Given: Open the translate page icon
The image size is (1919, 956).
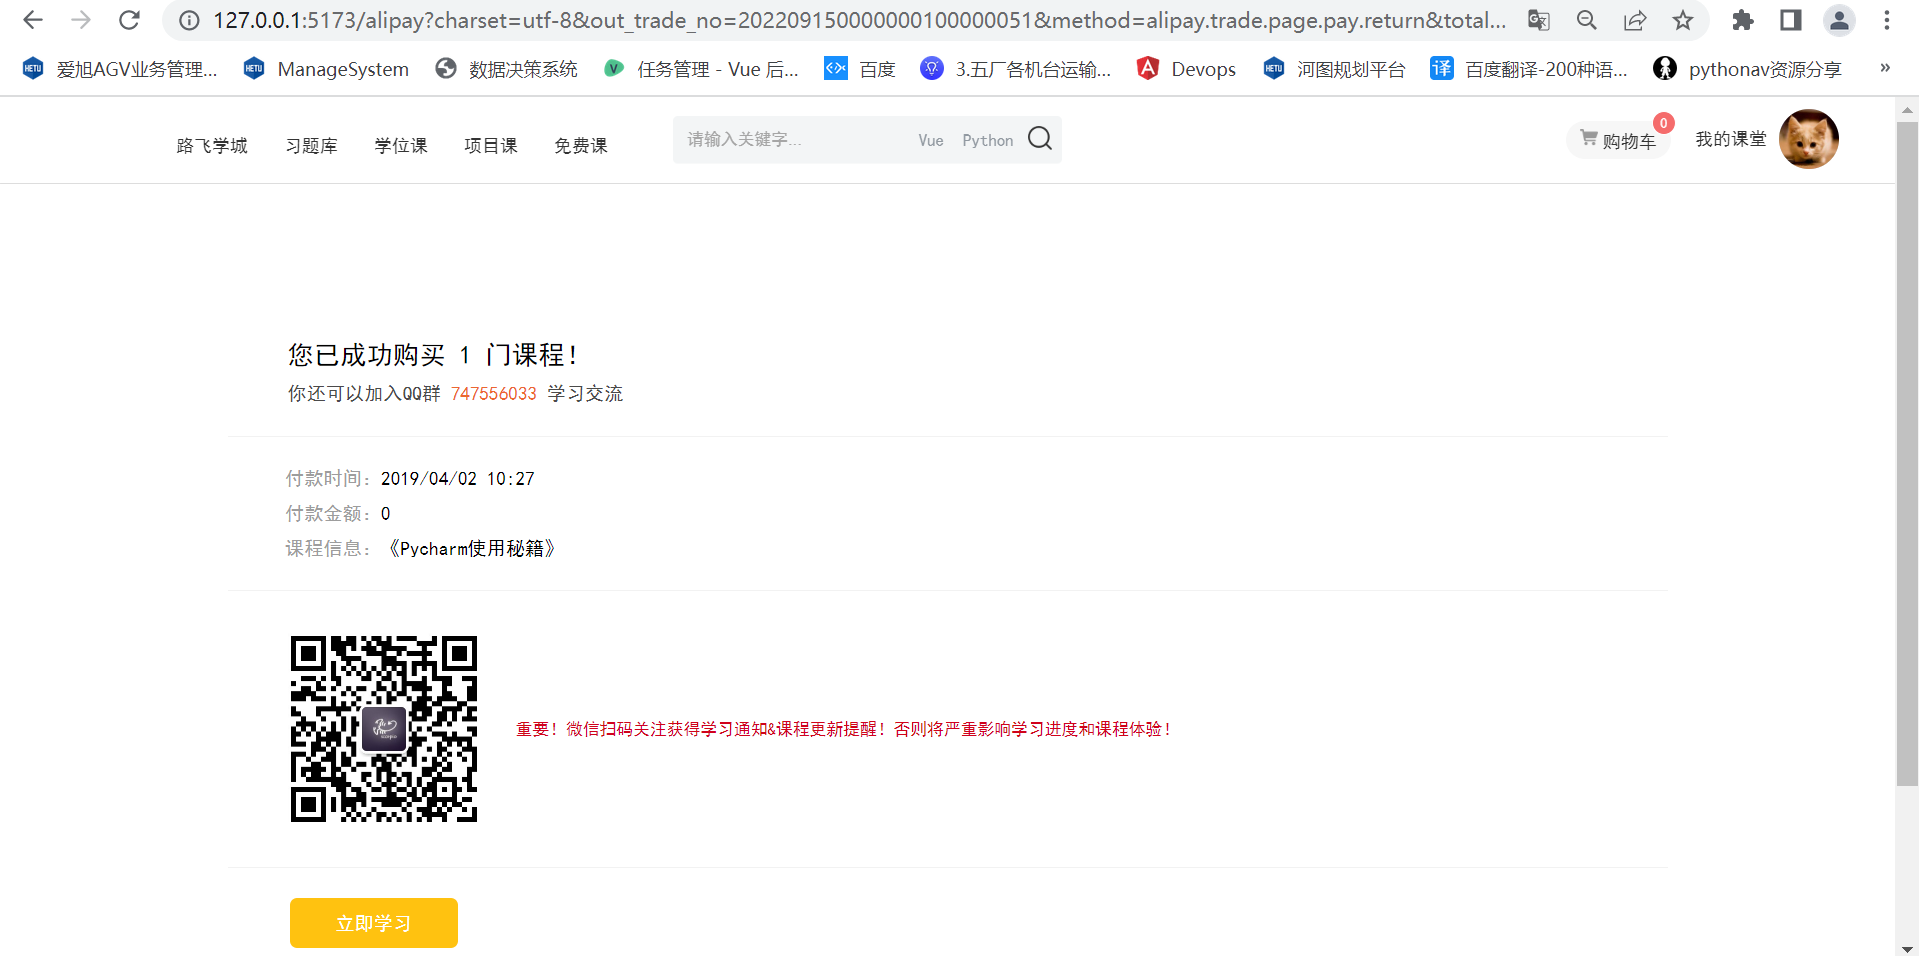Looking at the screenshot, I should (x=1539, y=20).
